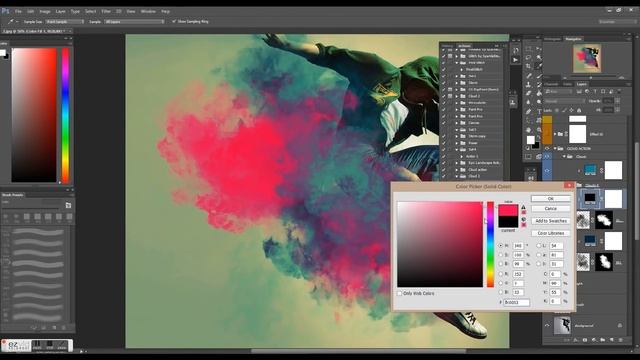Image resolution: width=640 pixels, height=360 pixels.
Task: Hide the CLOUD ACTION group
Action: click(547, 149)
